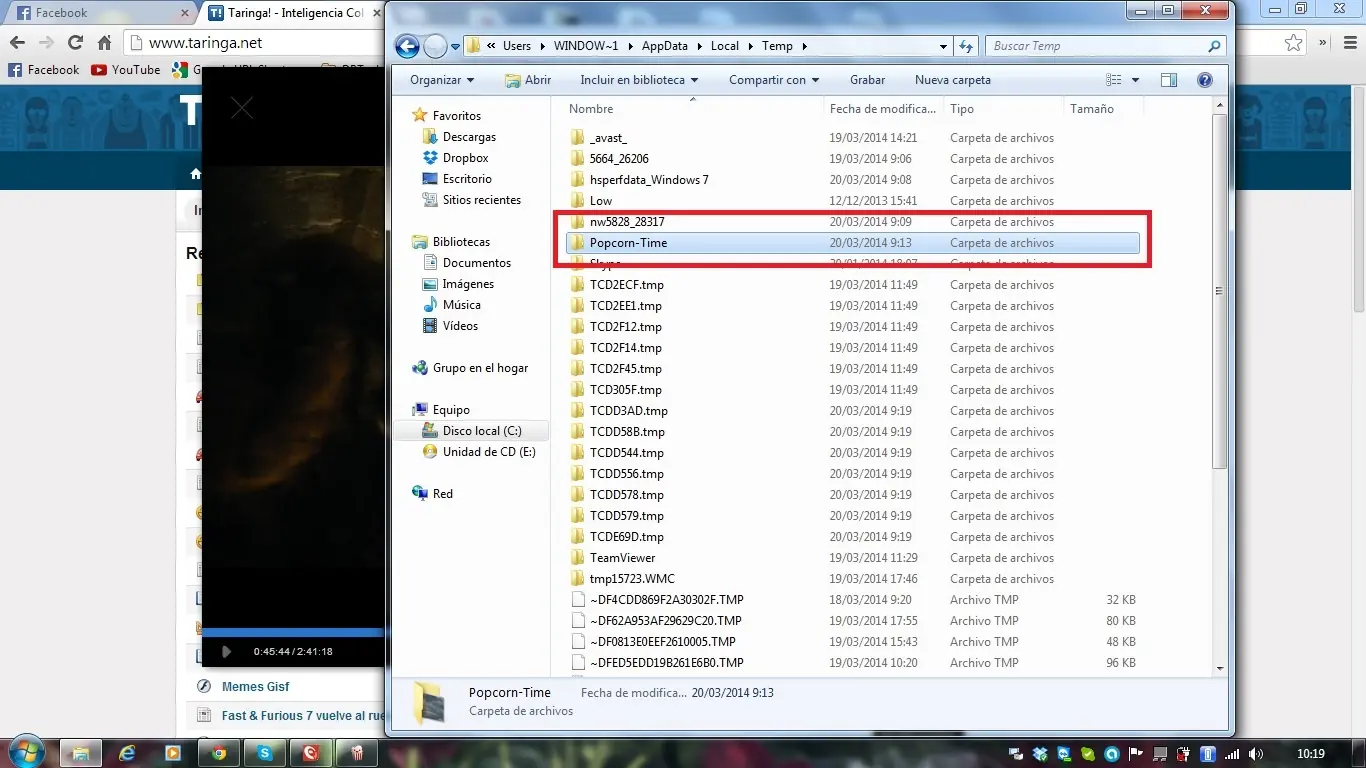Screen dimensions: 1366x768
Task: Click Nueva carpeta button
Action: point(953,80)
